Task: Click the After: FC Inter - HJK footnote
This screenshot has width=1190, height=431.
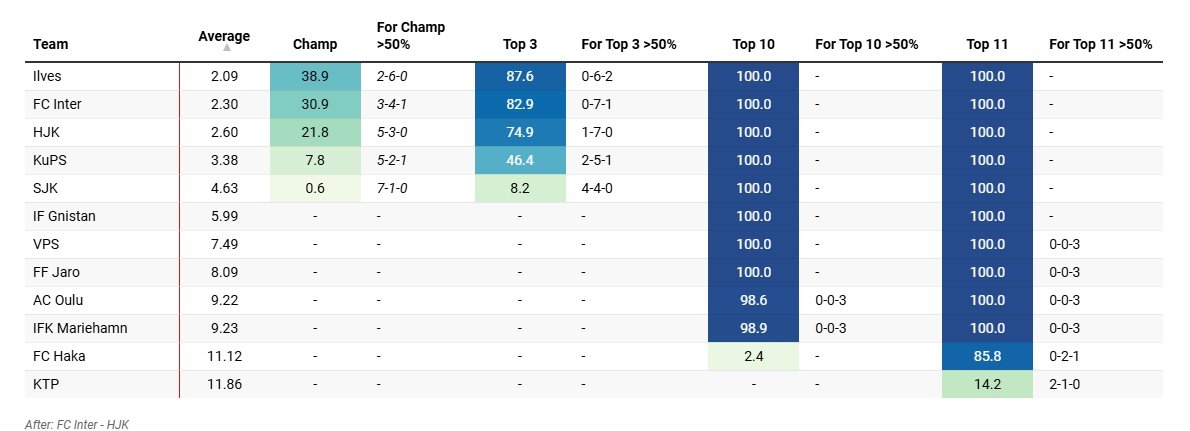Action: click(77, 425)
